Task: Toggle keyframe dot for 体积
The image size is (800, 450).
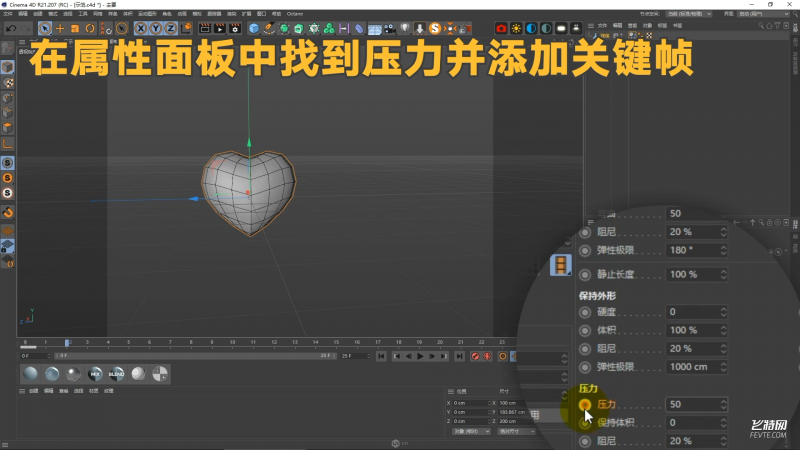Action: tap(585, 331)
